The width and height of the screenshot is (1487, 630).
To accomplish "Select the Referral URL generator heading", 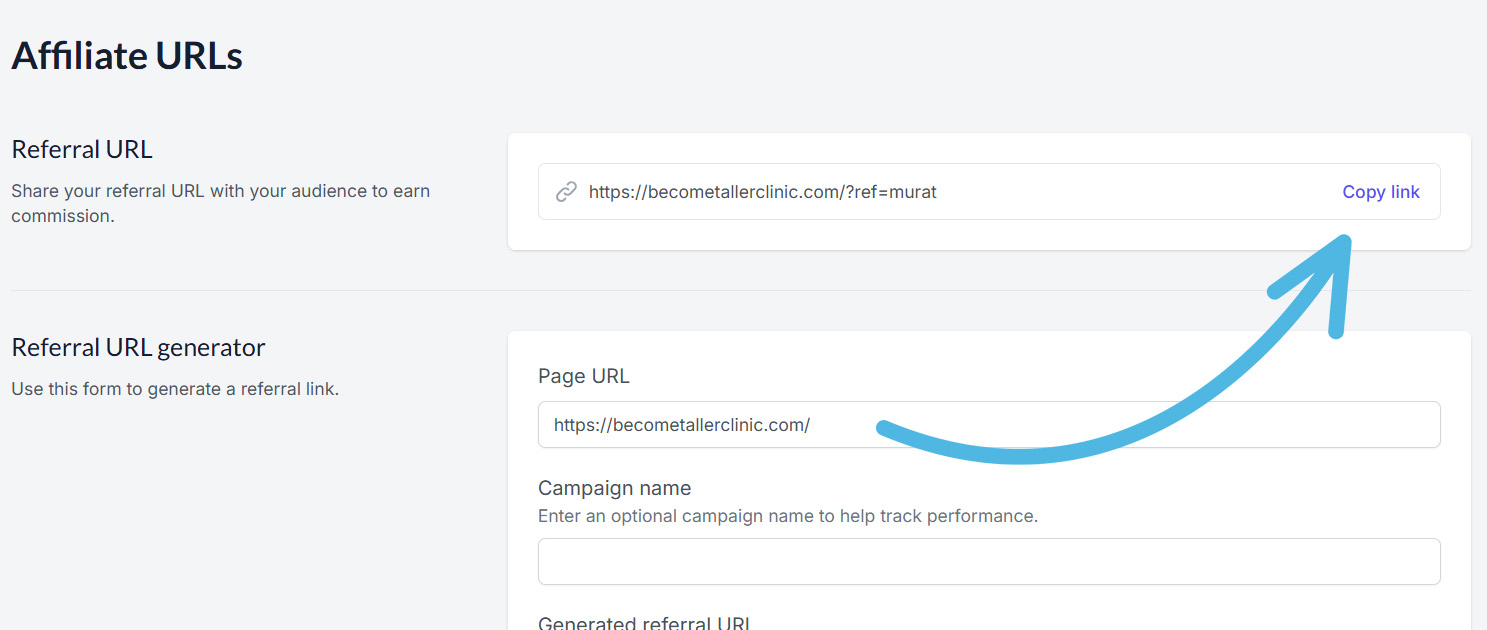I will [138, 348].
